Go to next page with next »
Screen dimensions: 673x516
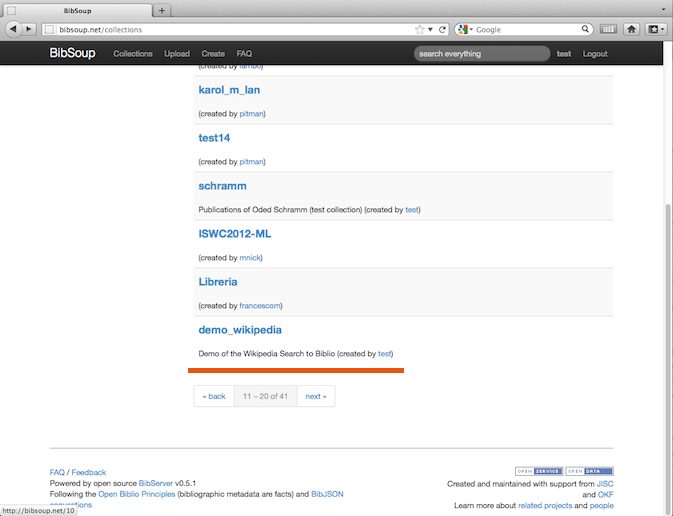[316, 396]
